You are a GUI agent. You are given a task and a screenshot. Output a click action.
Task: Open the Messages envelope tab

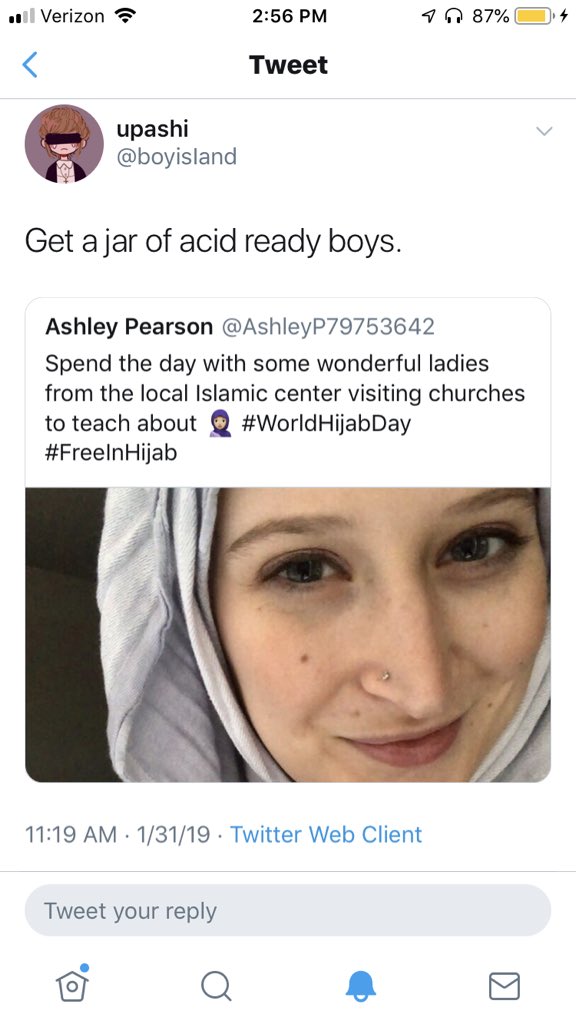(x=505, y=985)
